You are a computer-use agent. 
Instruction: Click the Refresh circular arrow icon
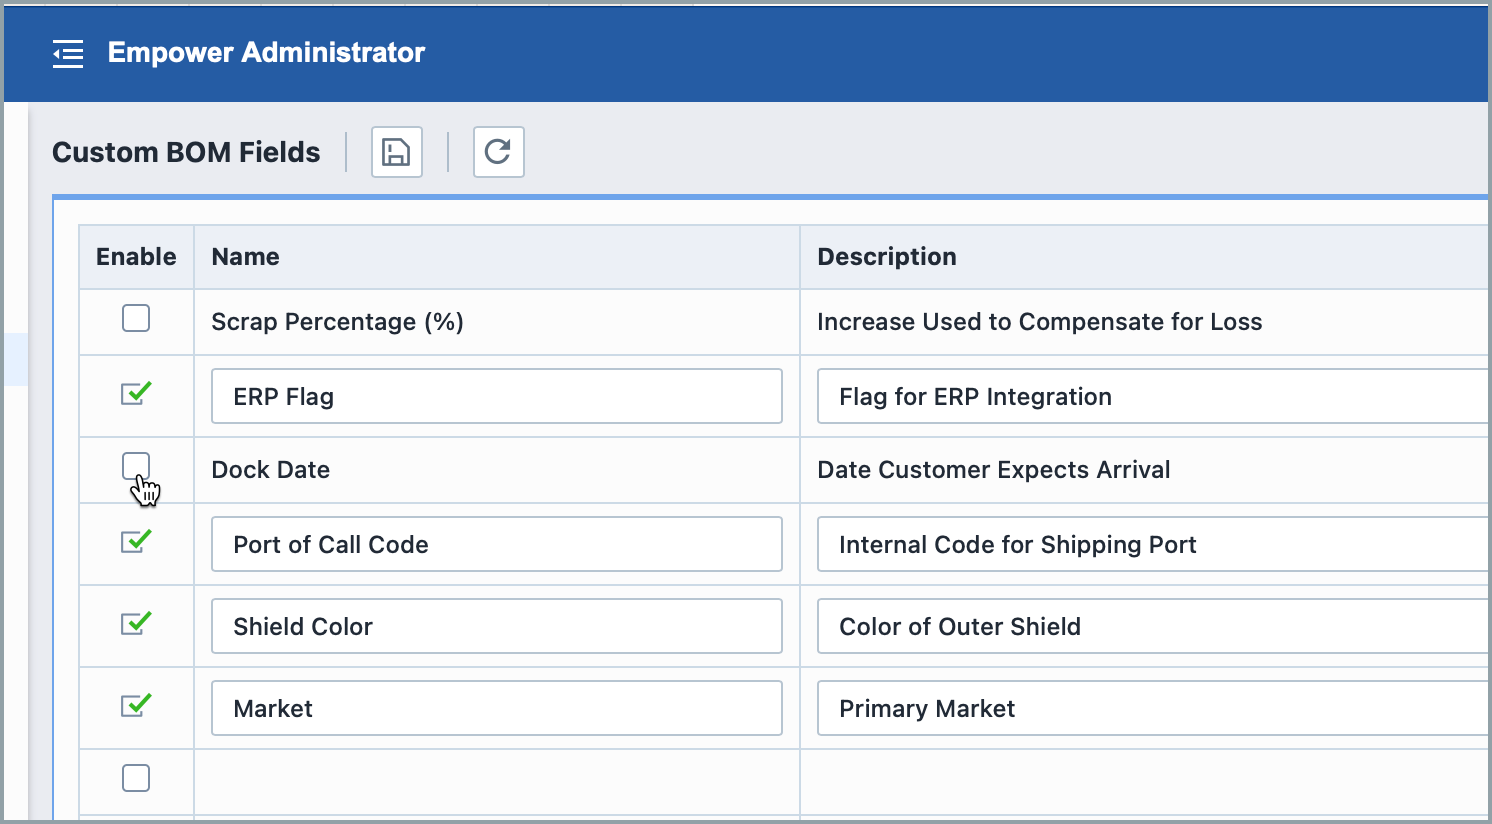(x=498, y=152)
